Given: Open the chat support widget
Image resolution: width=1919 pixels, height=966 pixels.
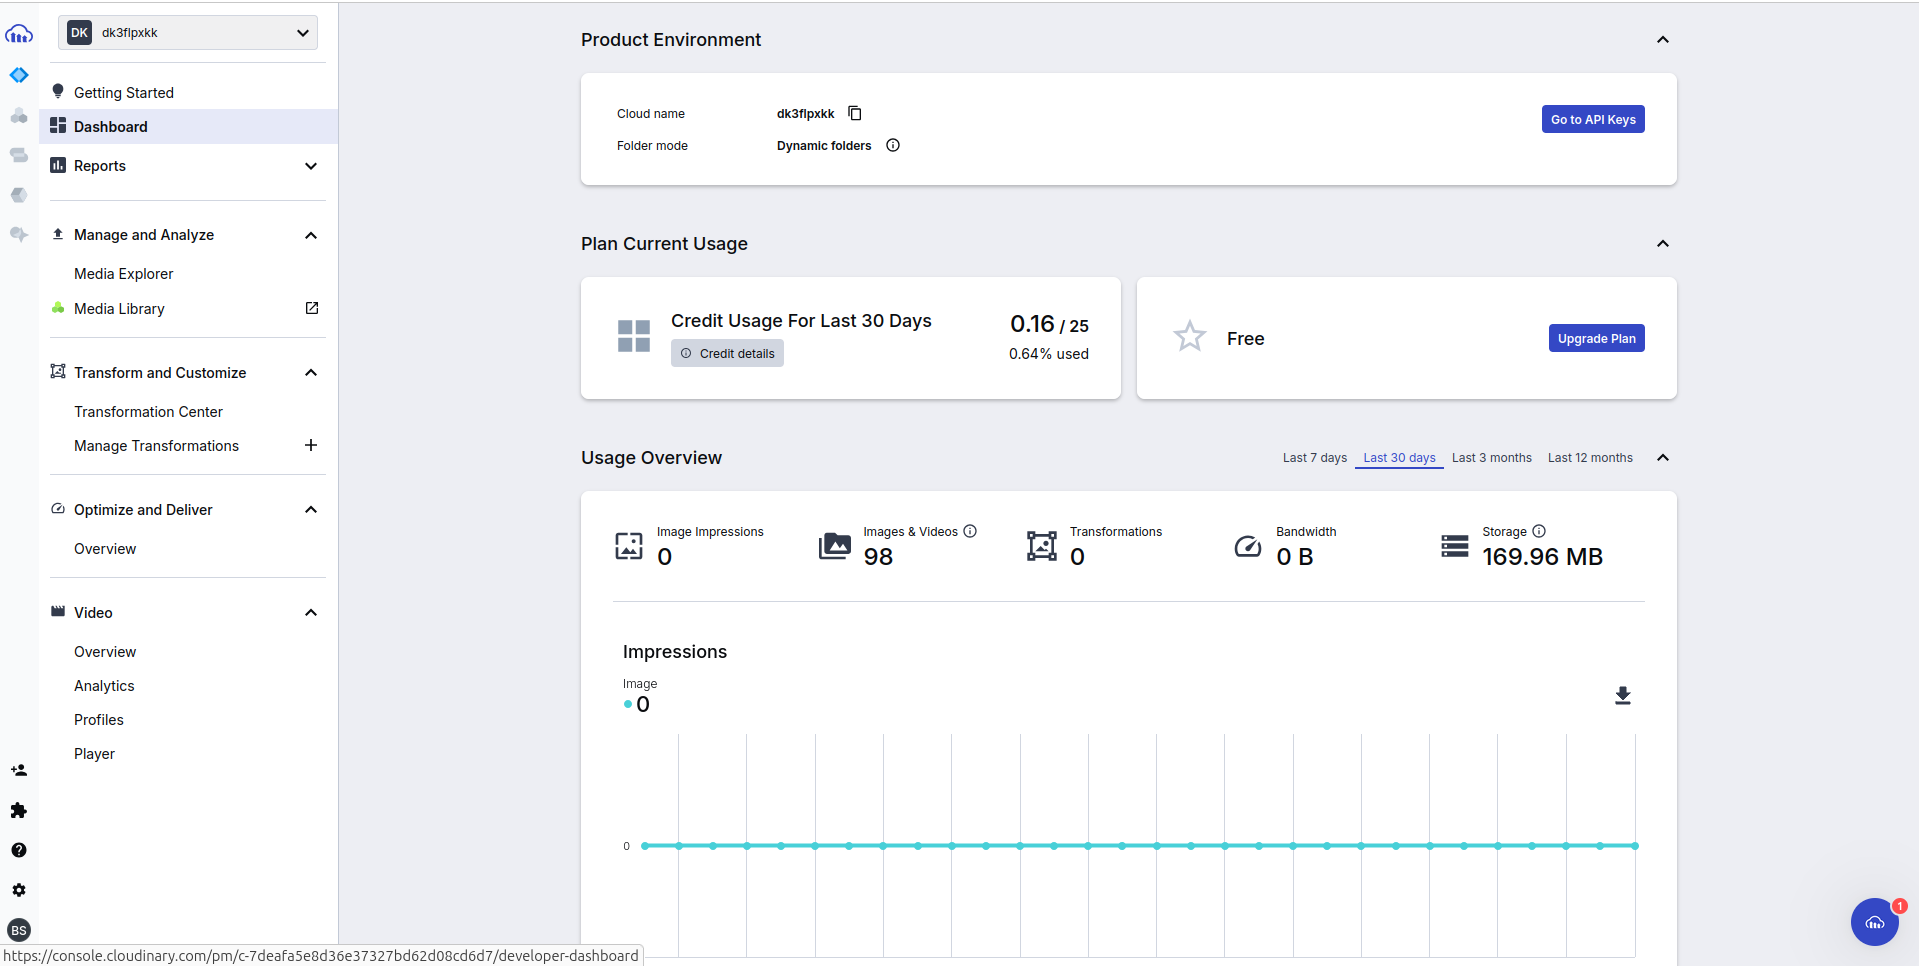Looking at the screenshot, I should point(1875,922).
